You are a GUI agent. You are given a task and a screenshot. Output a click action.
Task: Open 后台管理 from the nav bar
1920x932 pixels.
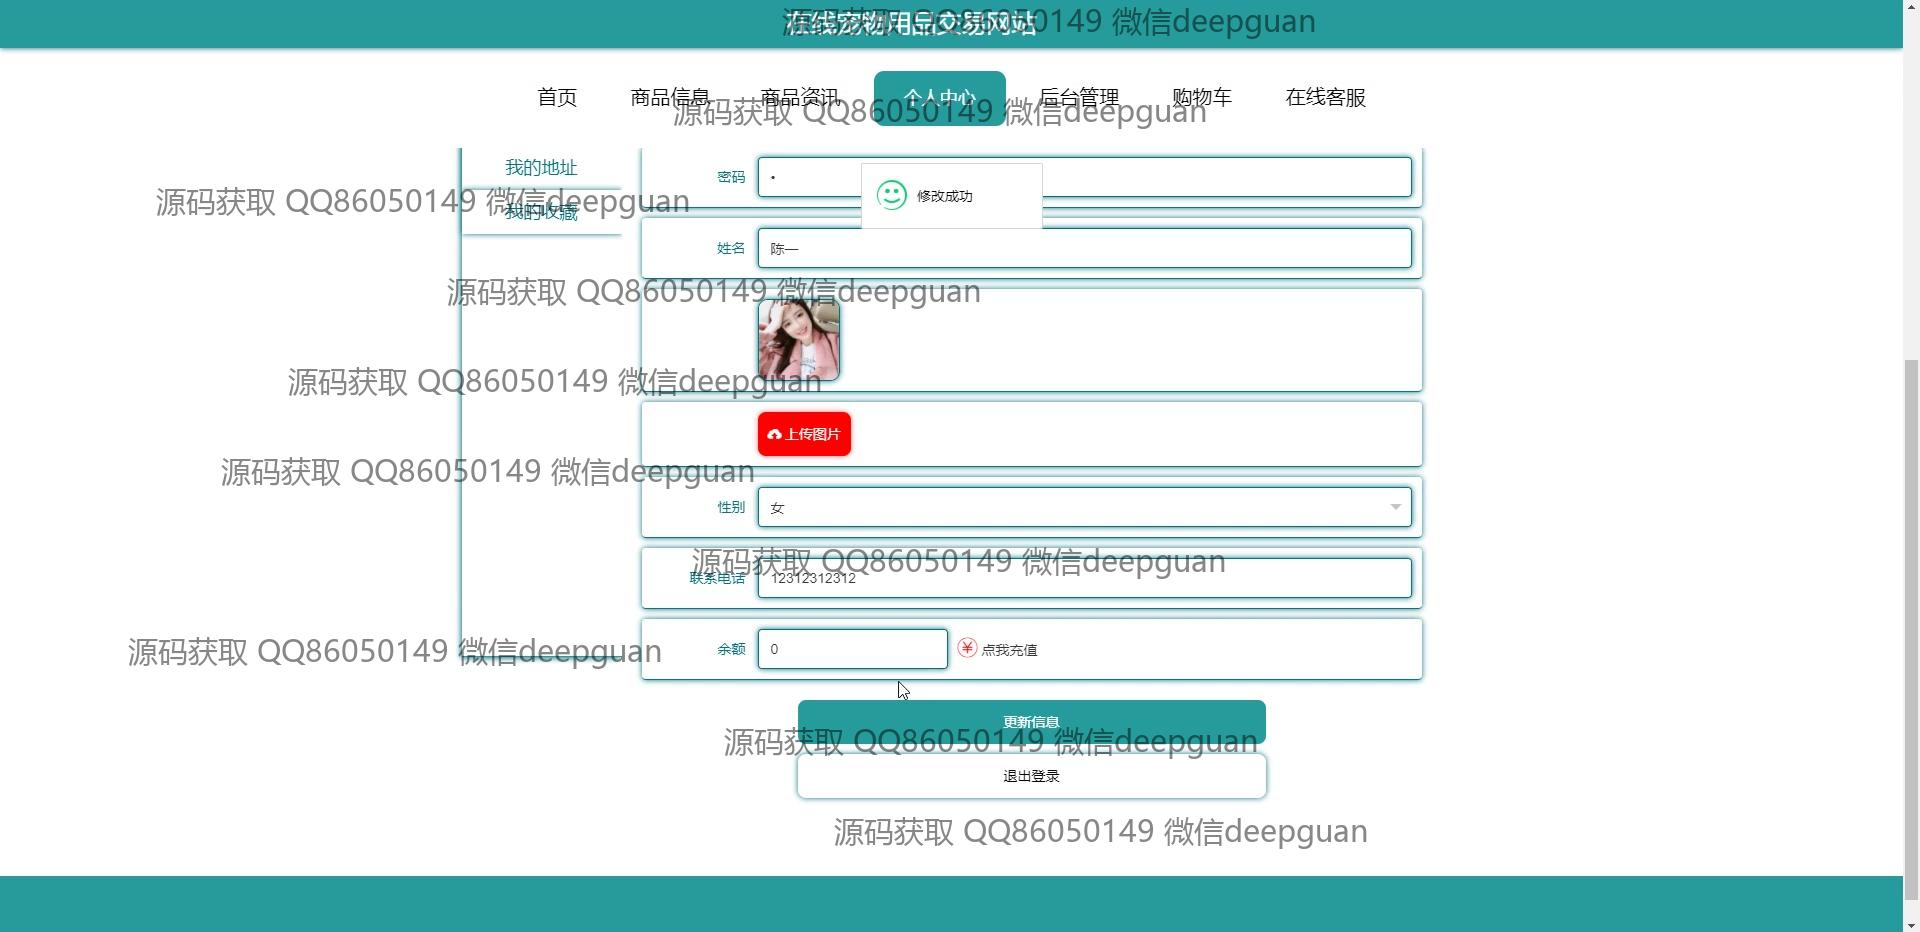pos(1078,97)
